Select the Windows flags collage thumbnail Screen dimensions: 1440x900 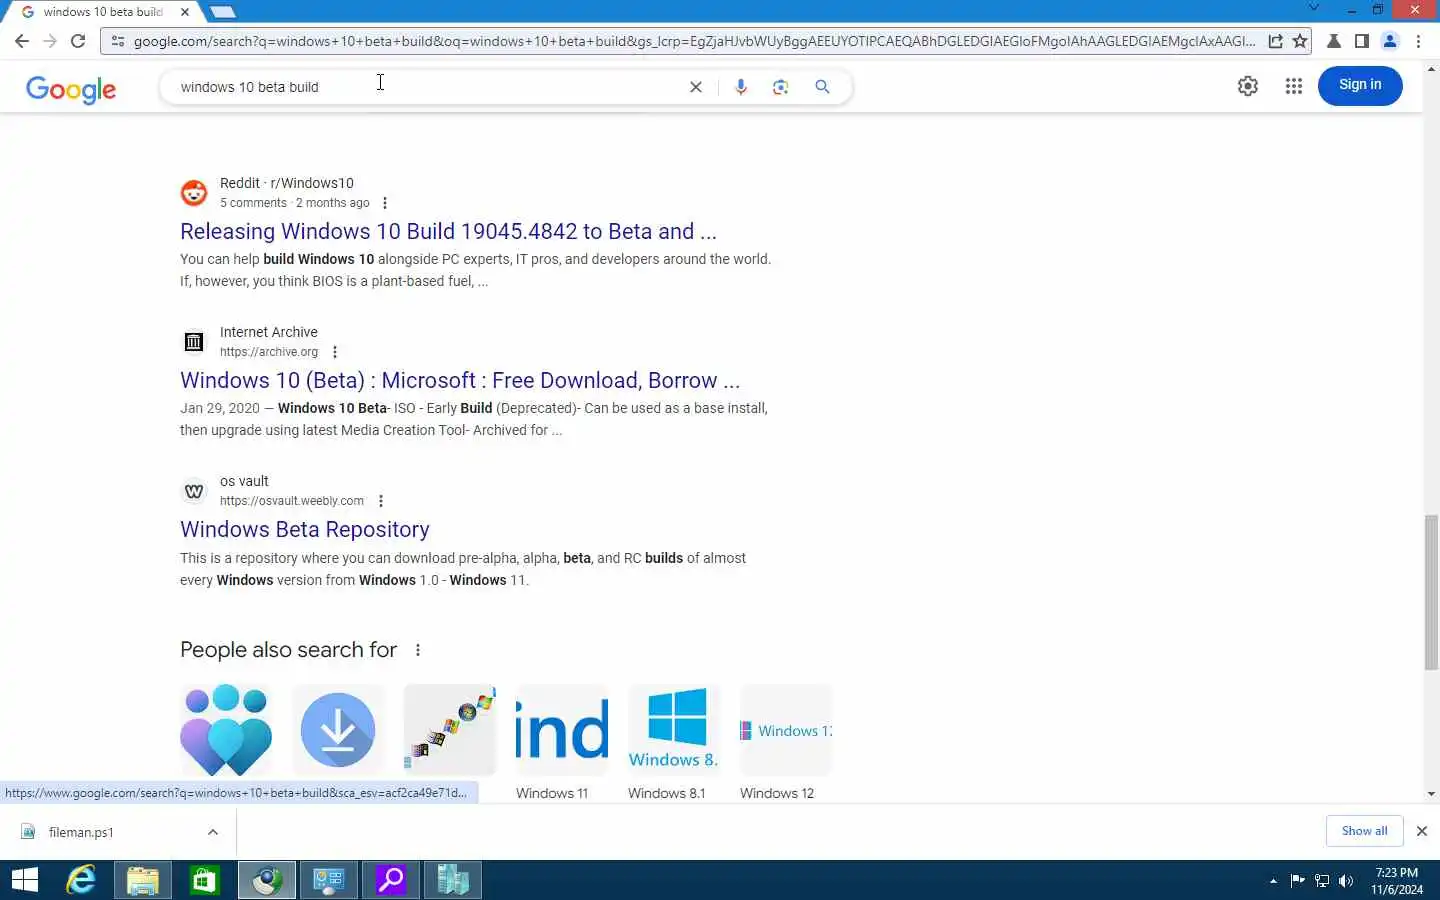(x=450, y=731)
